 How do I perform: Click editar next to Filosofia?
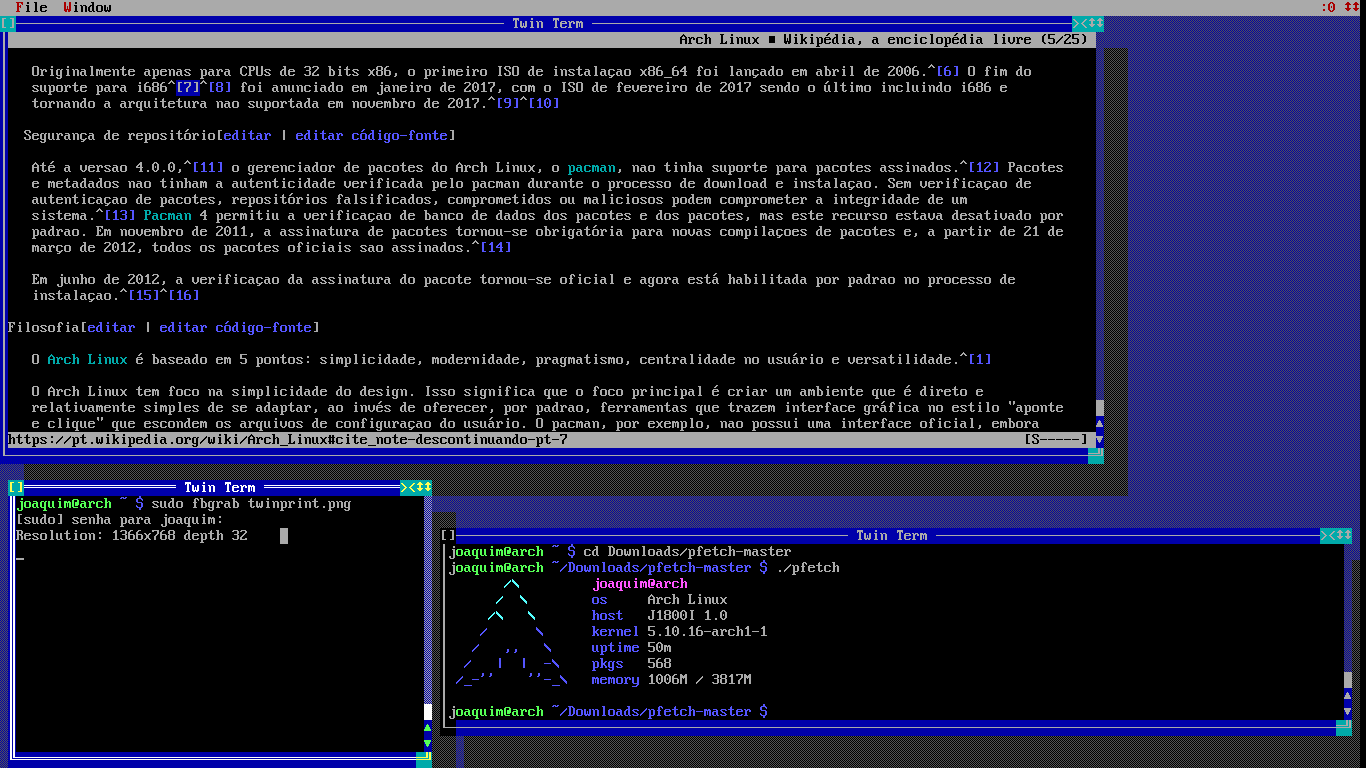click(112, 327)
